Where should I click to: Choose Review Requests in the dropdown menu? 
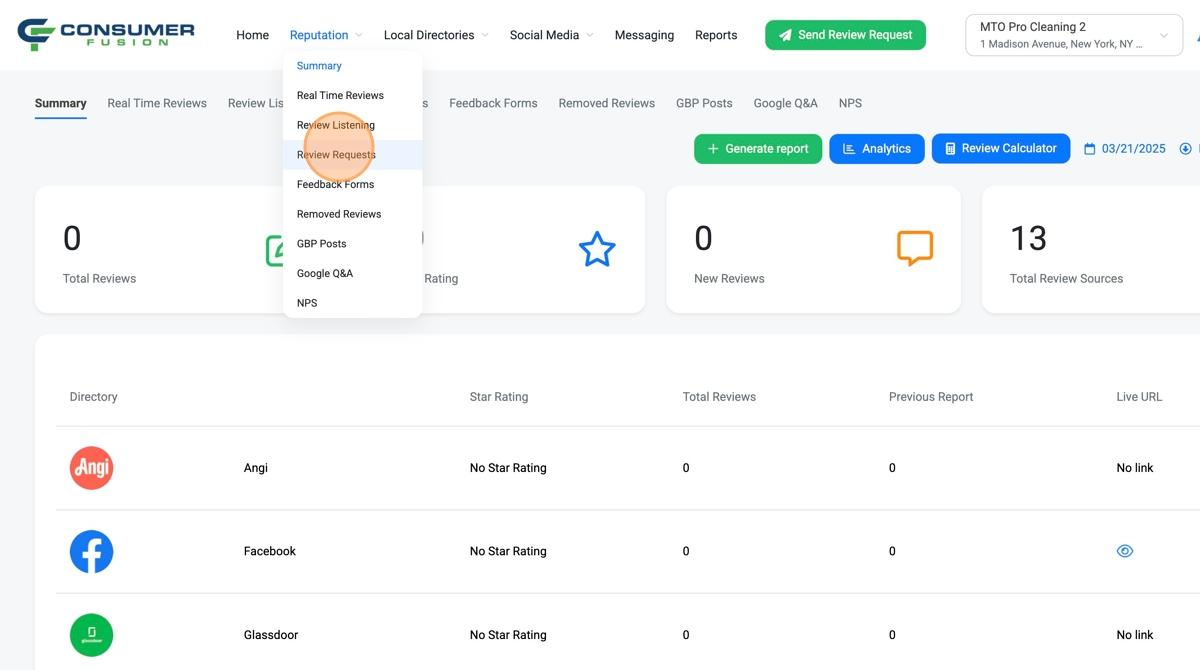(x=352, y=155)
